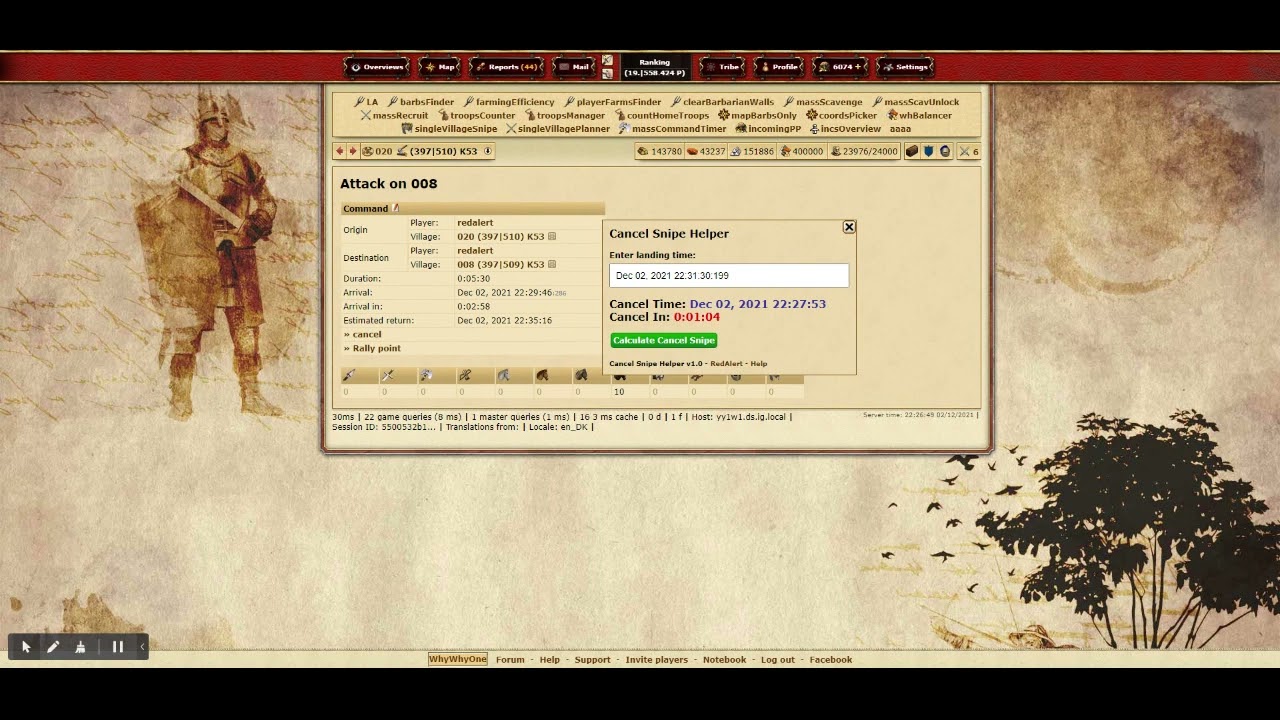This screenshot has width=1280, height=720.
Task: Run the playerFarmsFinder quickbar script
Action: click(613, 102)
